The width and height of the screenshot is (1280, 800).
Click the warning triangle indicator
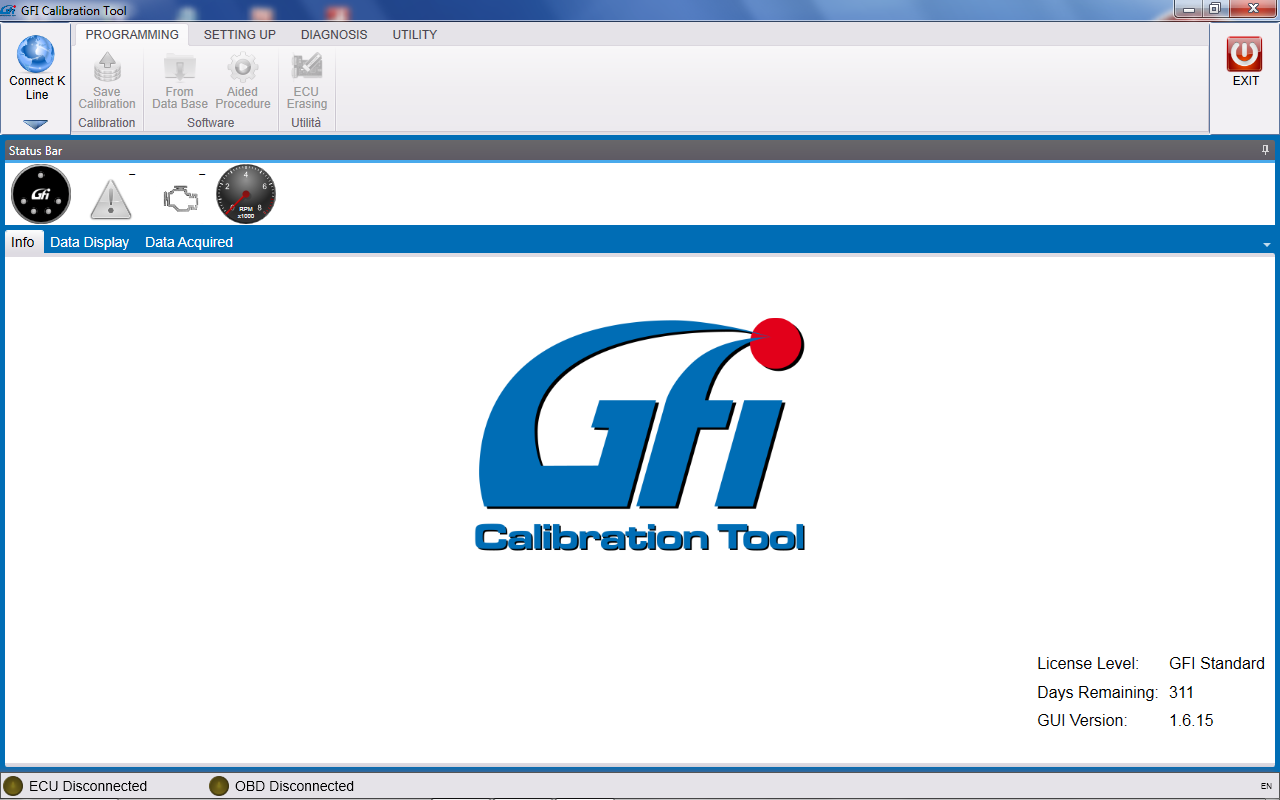pos(111,199)
